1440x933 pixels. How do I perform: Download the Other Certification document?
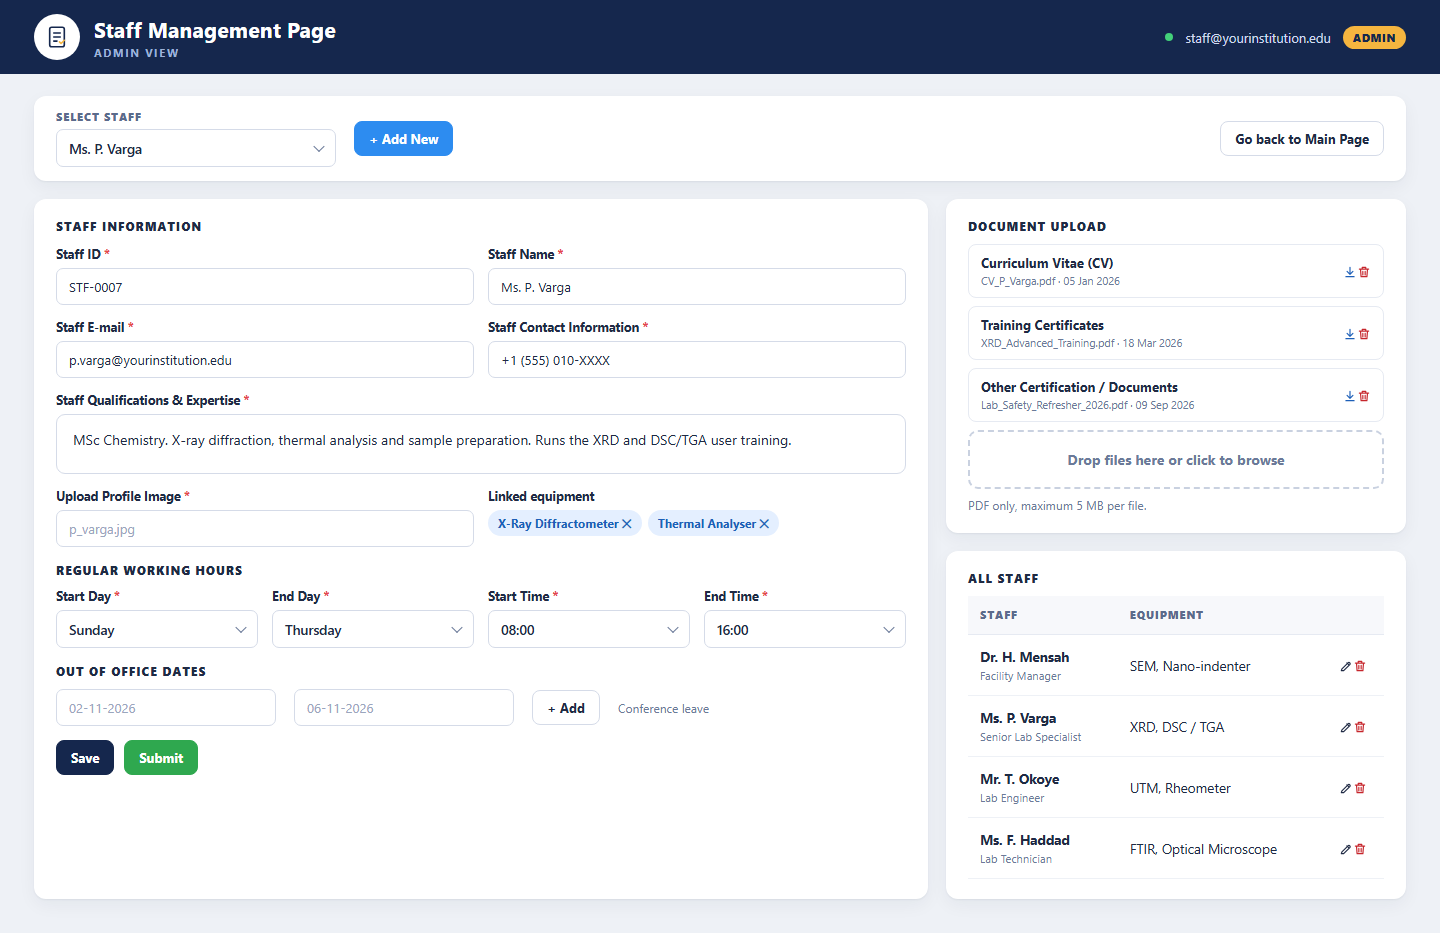(1350, 396)
